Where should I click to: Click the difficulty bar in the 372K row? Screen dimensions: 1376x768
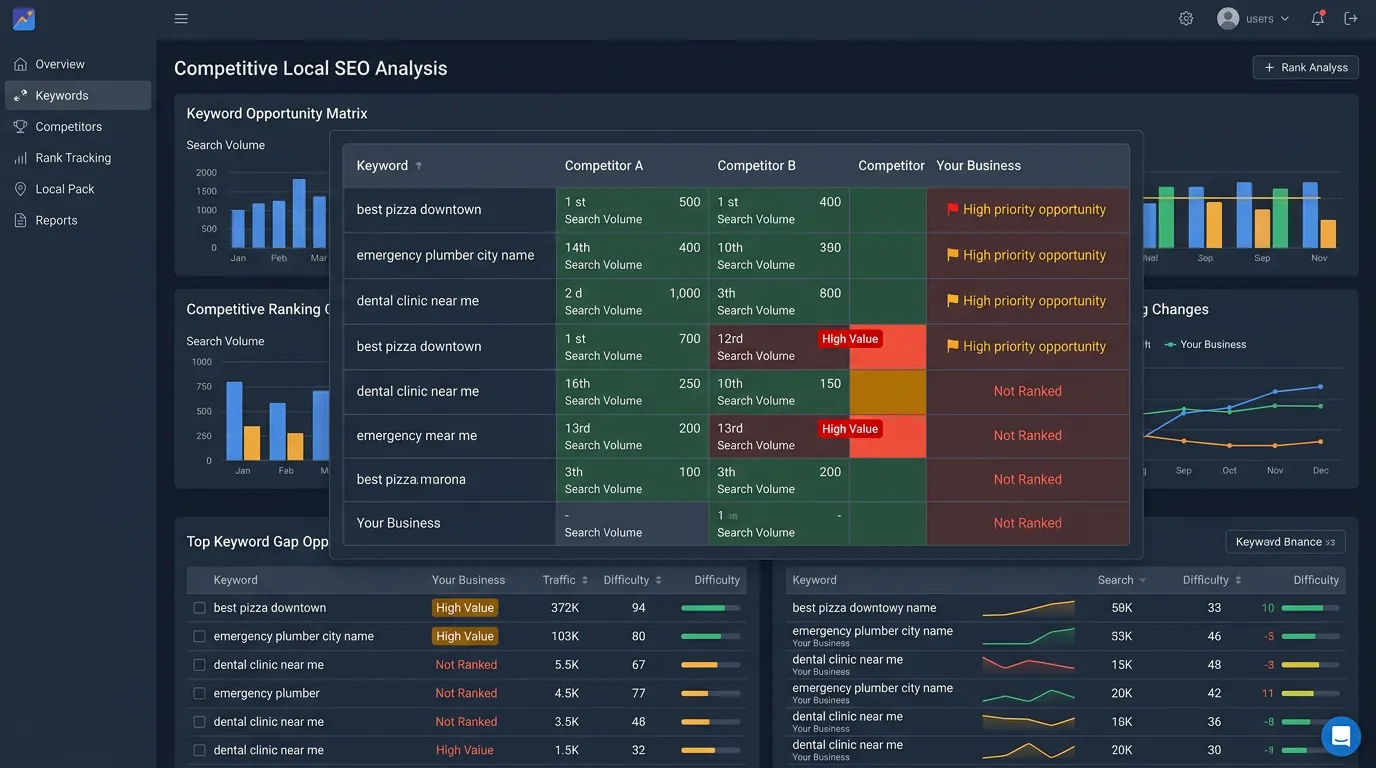click(710, 608)
